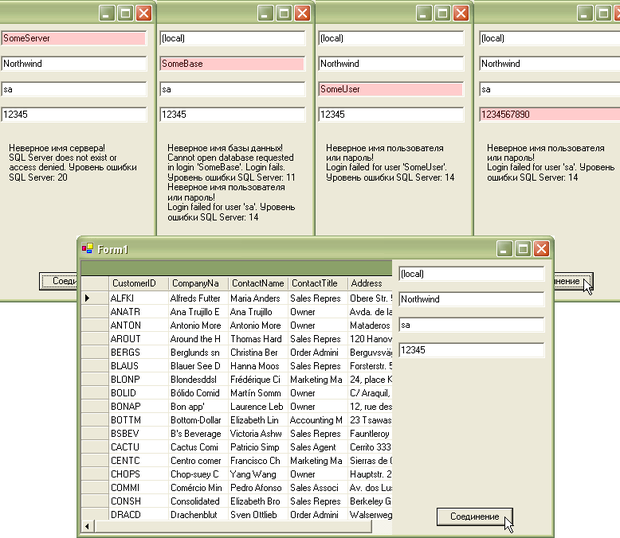Click the Sales Agent title cell
This screenshot has width=620, height=538.
pyautogui.click(x=318, y=447)
